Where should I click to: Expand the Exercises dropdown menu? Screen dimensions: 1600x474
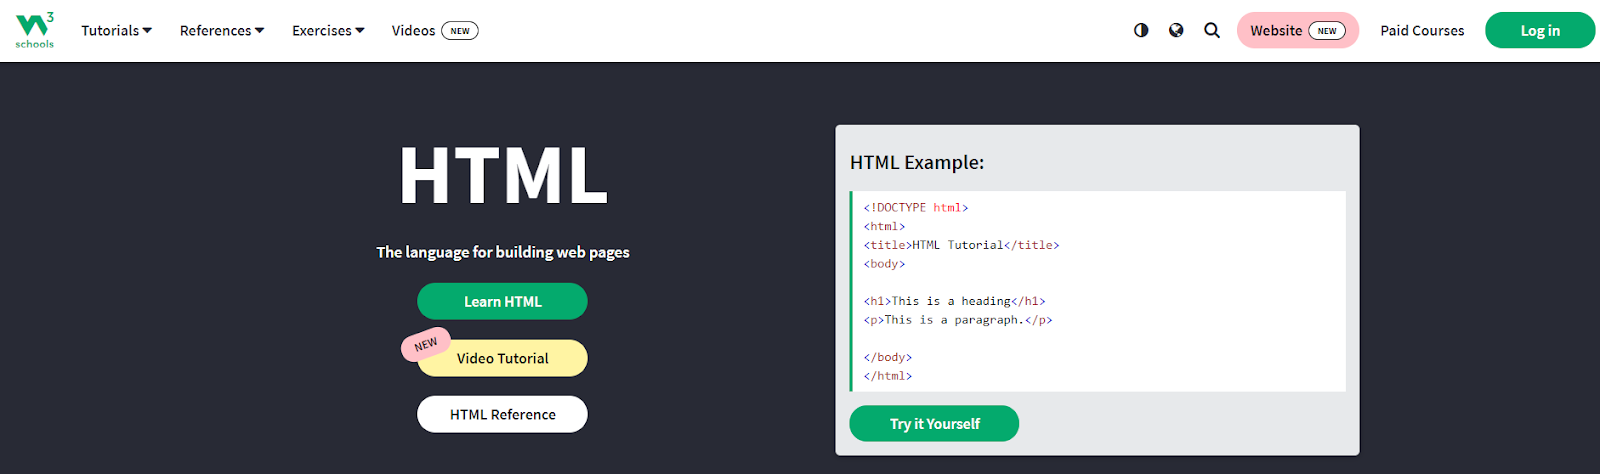click(x=328, y=31)
